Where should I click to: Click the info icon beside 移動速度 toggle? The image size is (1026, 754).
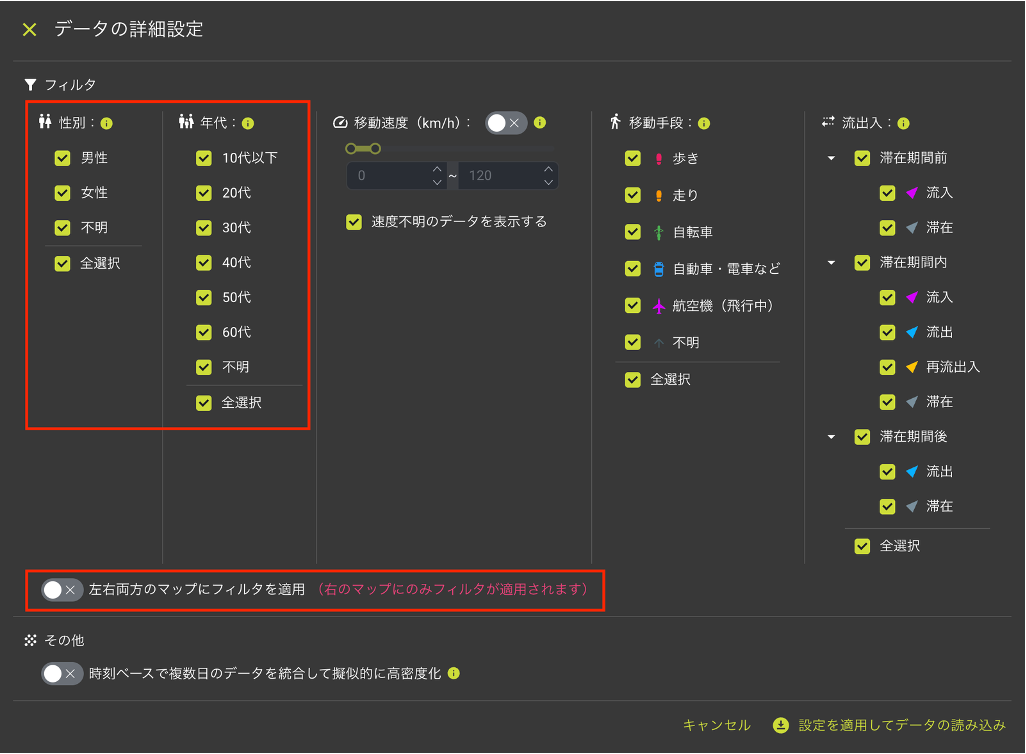(540, 123)
